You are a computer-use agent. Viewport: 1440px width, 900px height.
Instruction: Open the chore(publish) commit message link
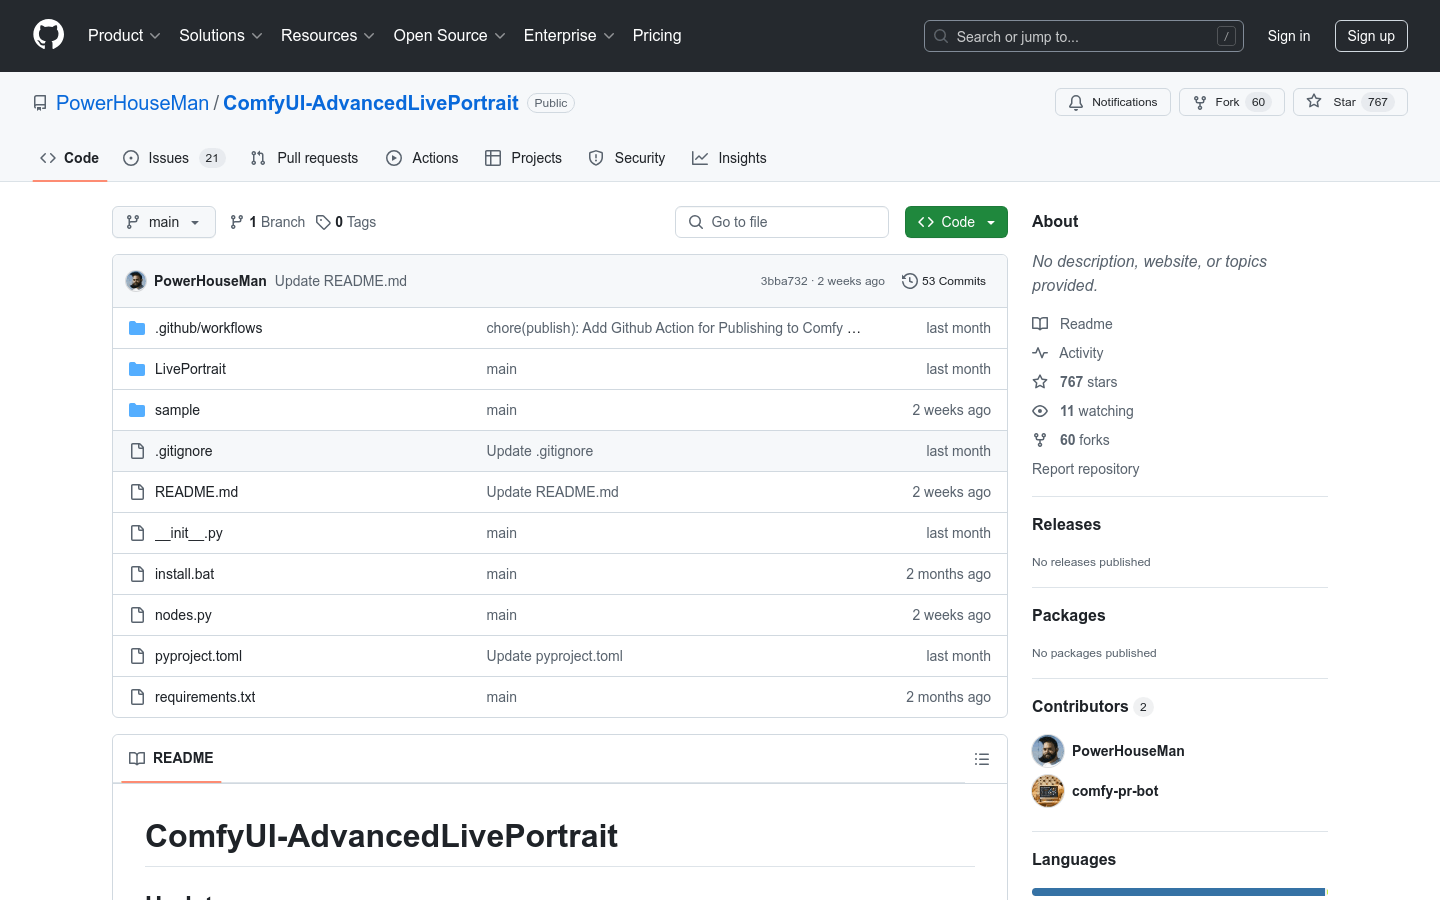673,328
